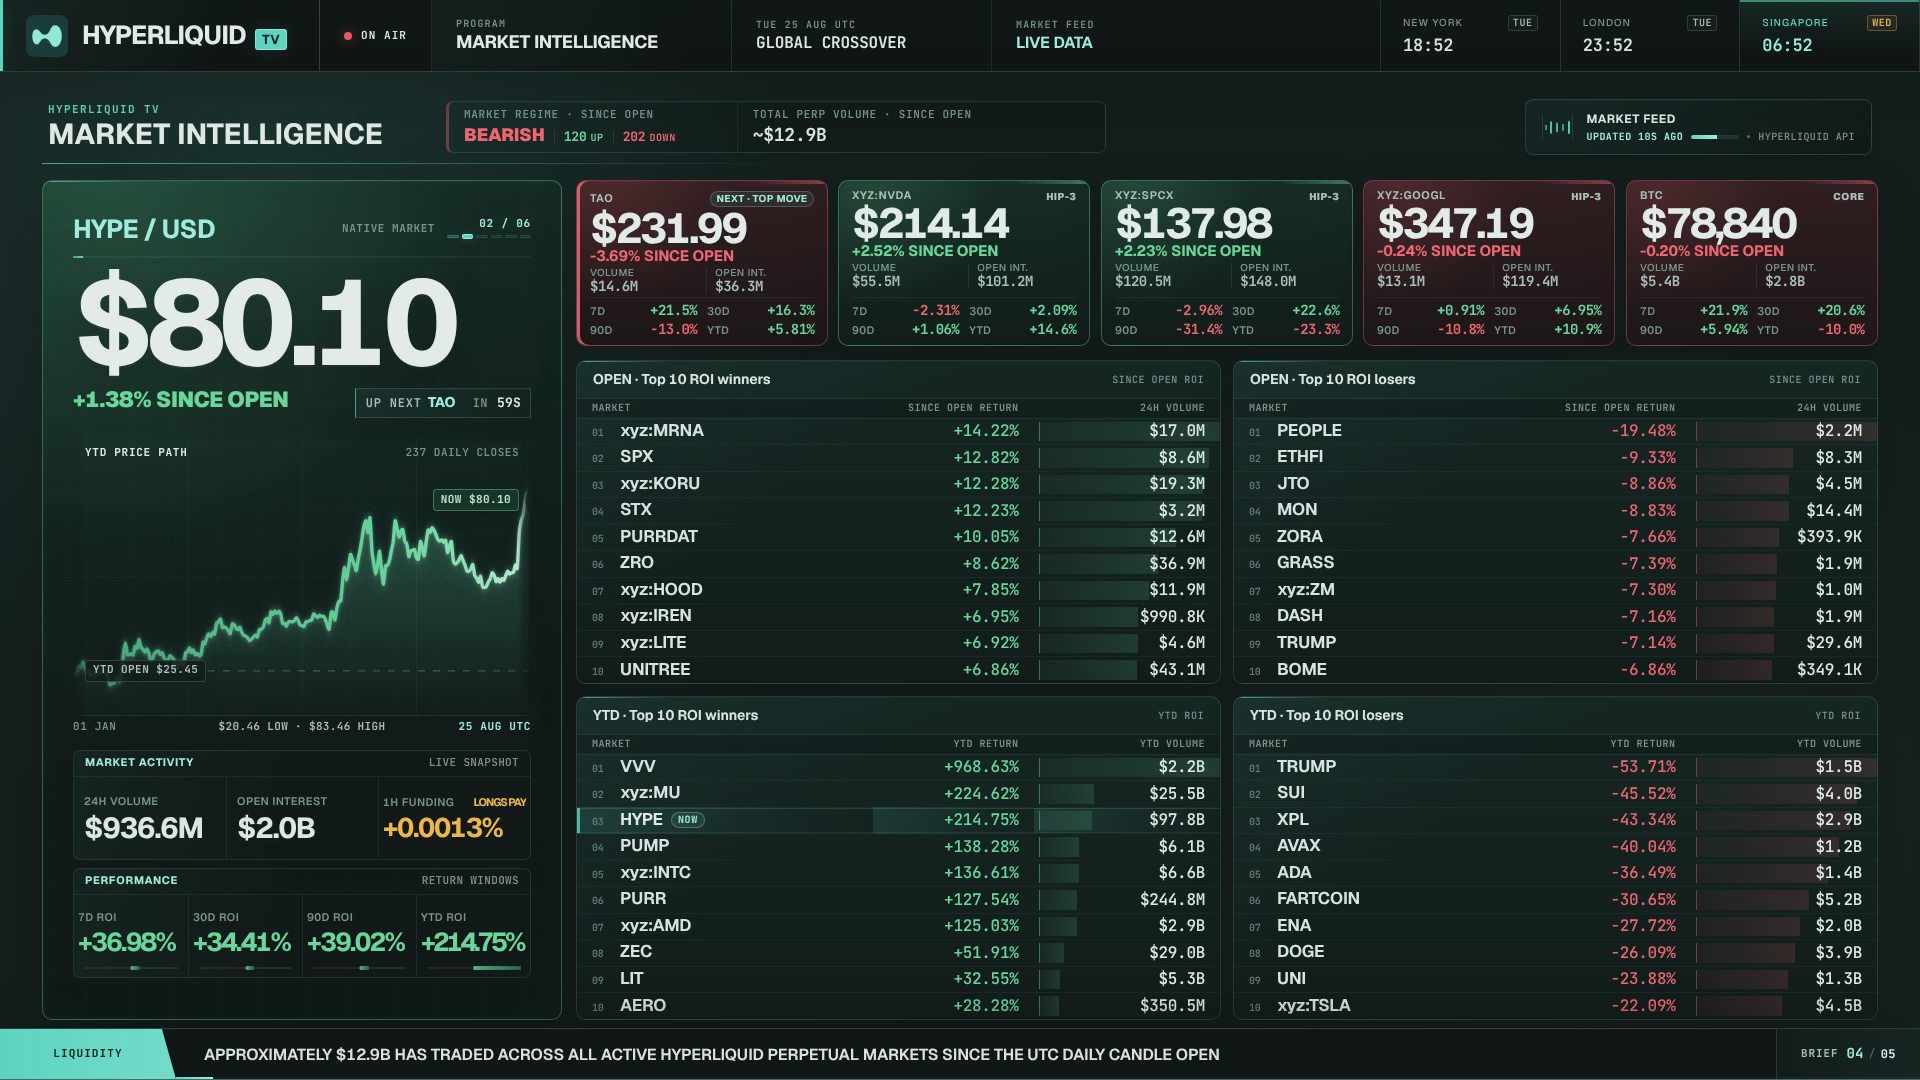Open the TAO $231.99 market card
This screenshot has width=1920, height=1080.
(x=702, y=263)
